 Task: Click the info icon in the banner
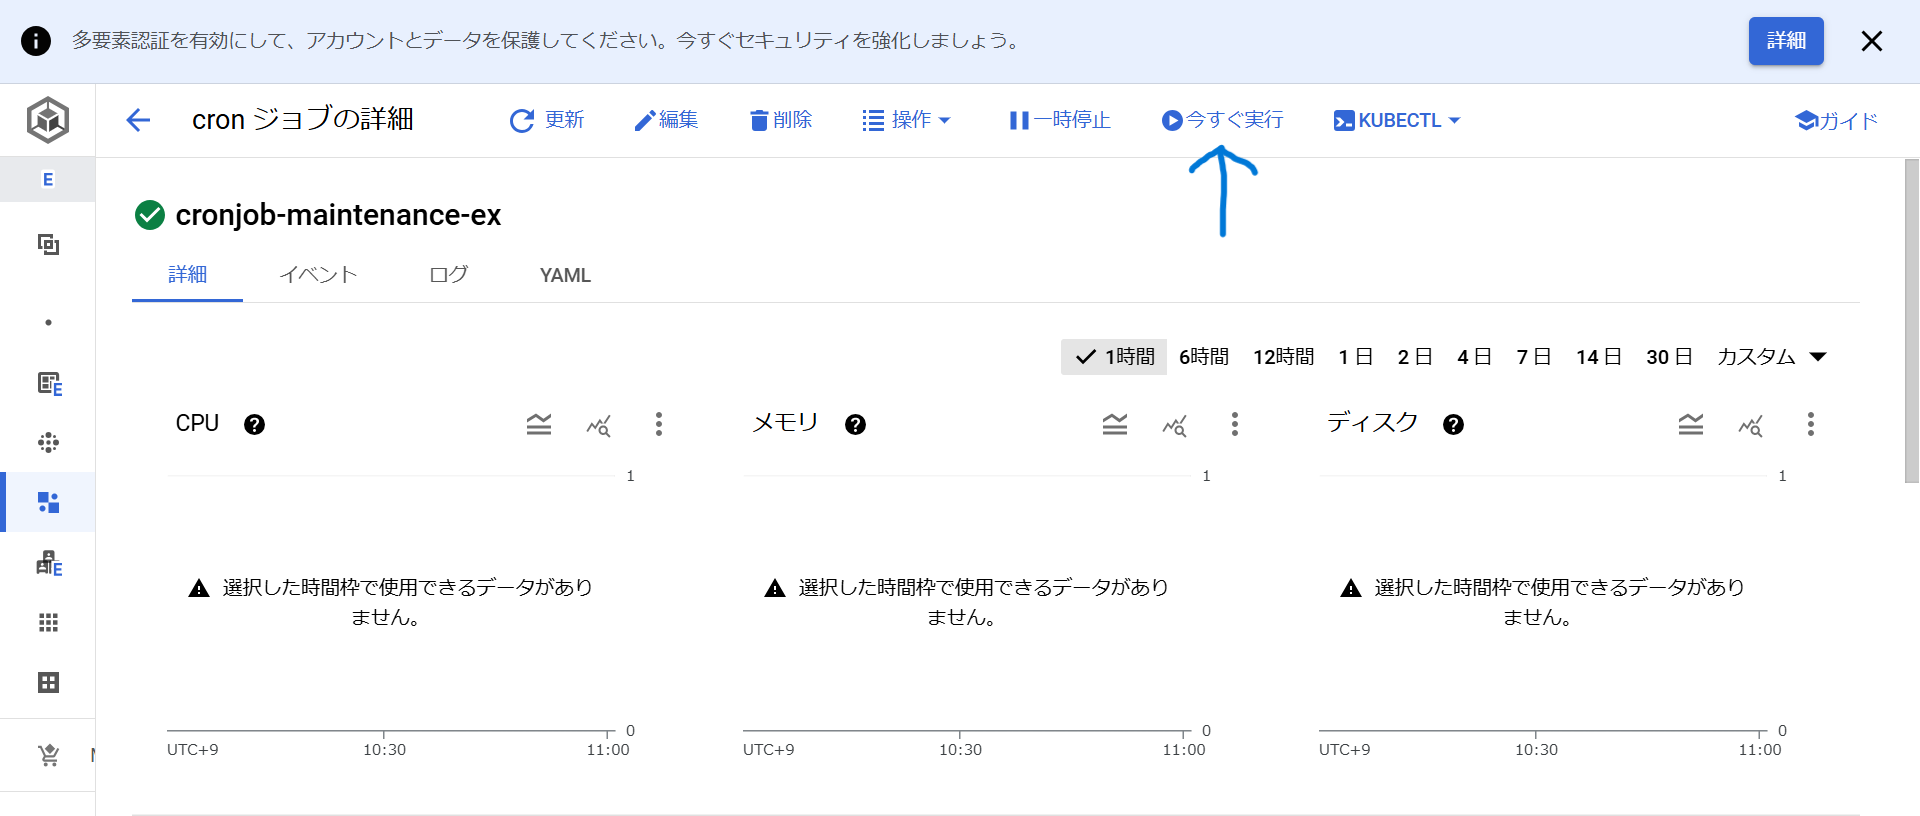click(36, 41)
